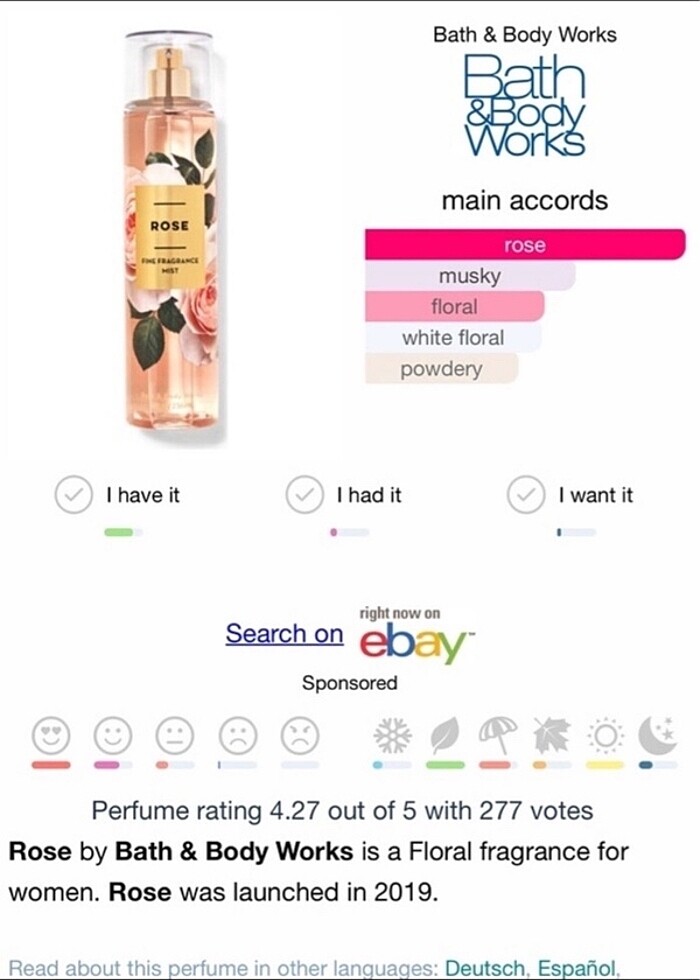Toggle the 'I had it' checkmark
Image resolution: width=700 pixels, height=980 pixels.
(x=304, y=495)
